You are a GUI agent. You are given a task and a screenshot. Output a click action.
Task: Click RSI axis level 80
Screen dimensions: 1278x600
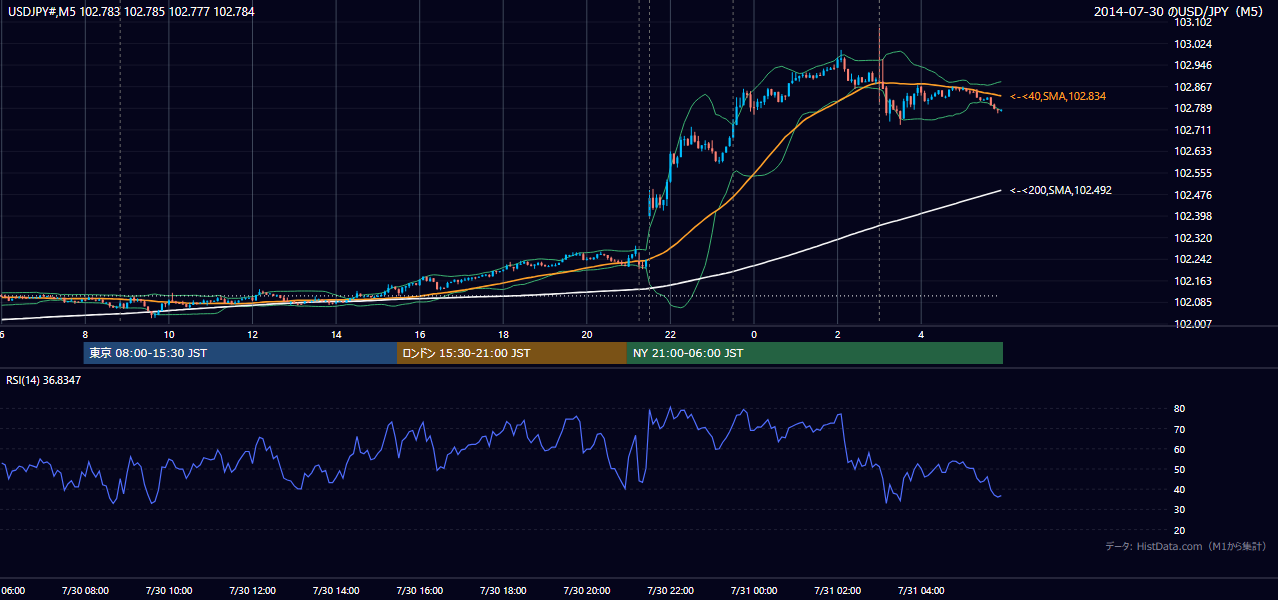pos(1179,409)
